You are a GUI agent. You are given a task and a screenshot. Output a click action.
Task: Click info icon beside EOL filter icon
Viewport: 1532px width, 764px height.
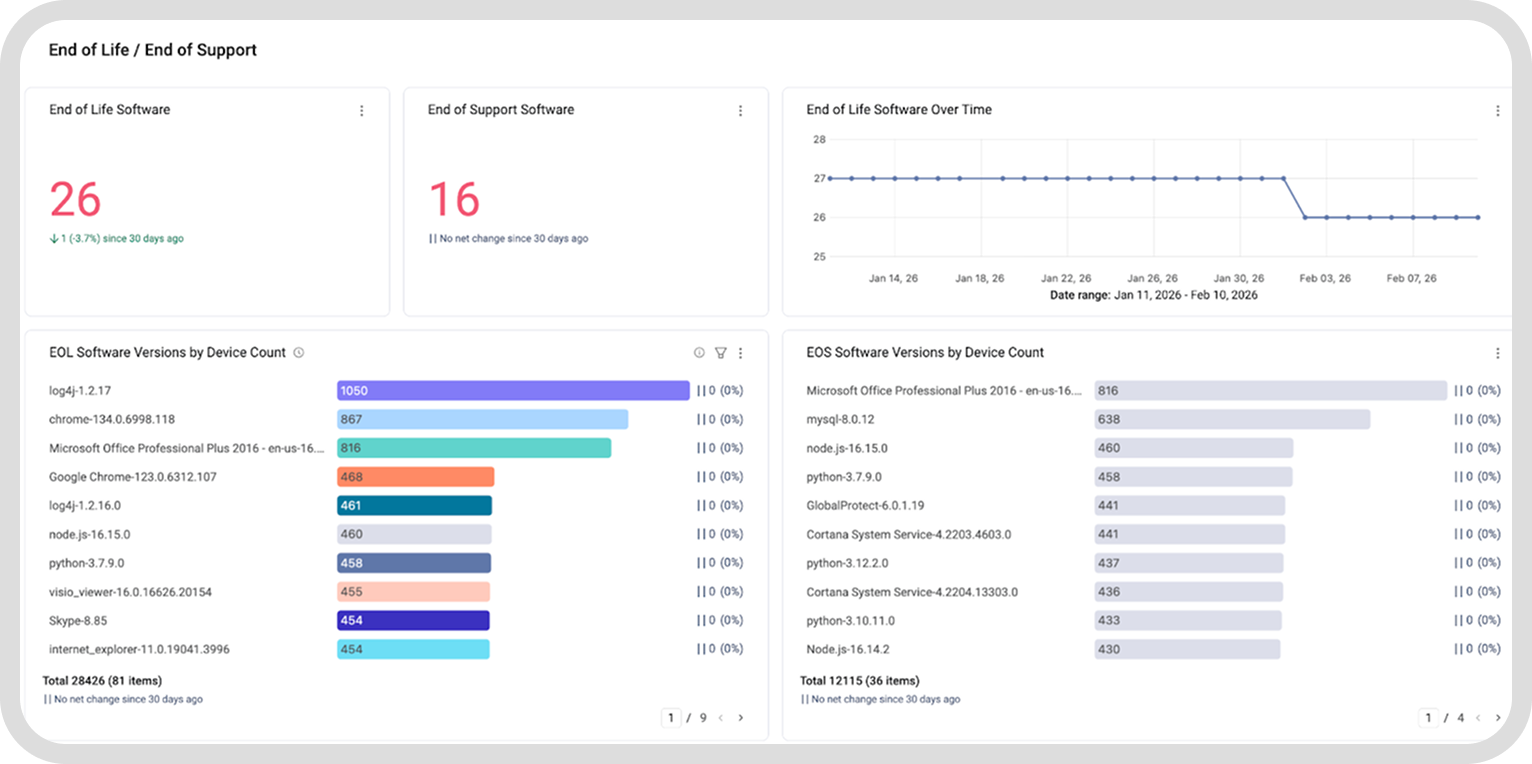click(x=699, y=353)
